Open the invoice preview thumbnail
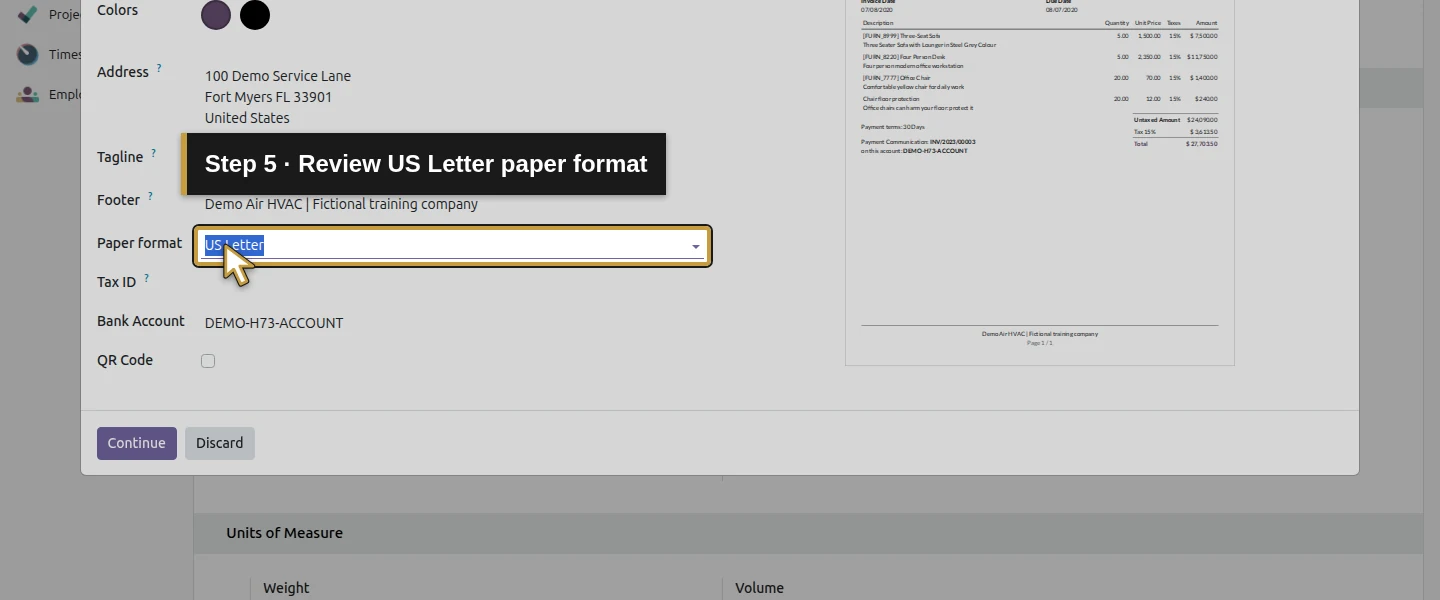The width and height of the screenshot is (1440, 600). click(x=1040, y=183)
